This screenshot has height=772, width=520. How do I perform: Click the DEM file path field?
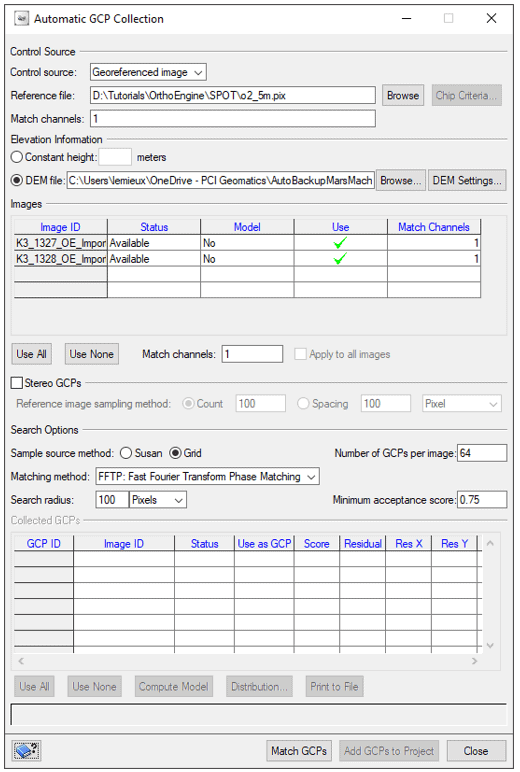click(x=221, y=180)
